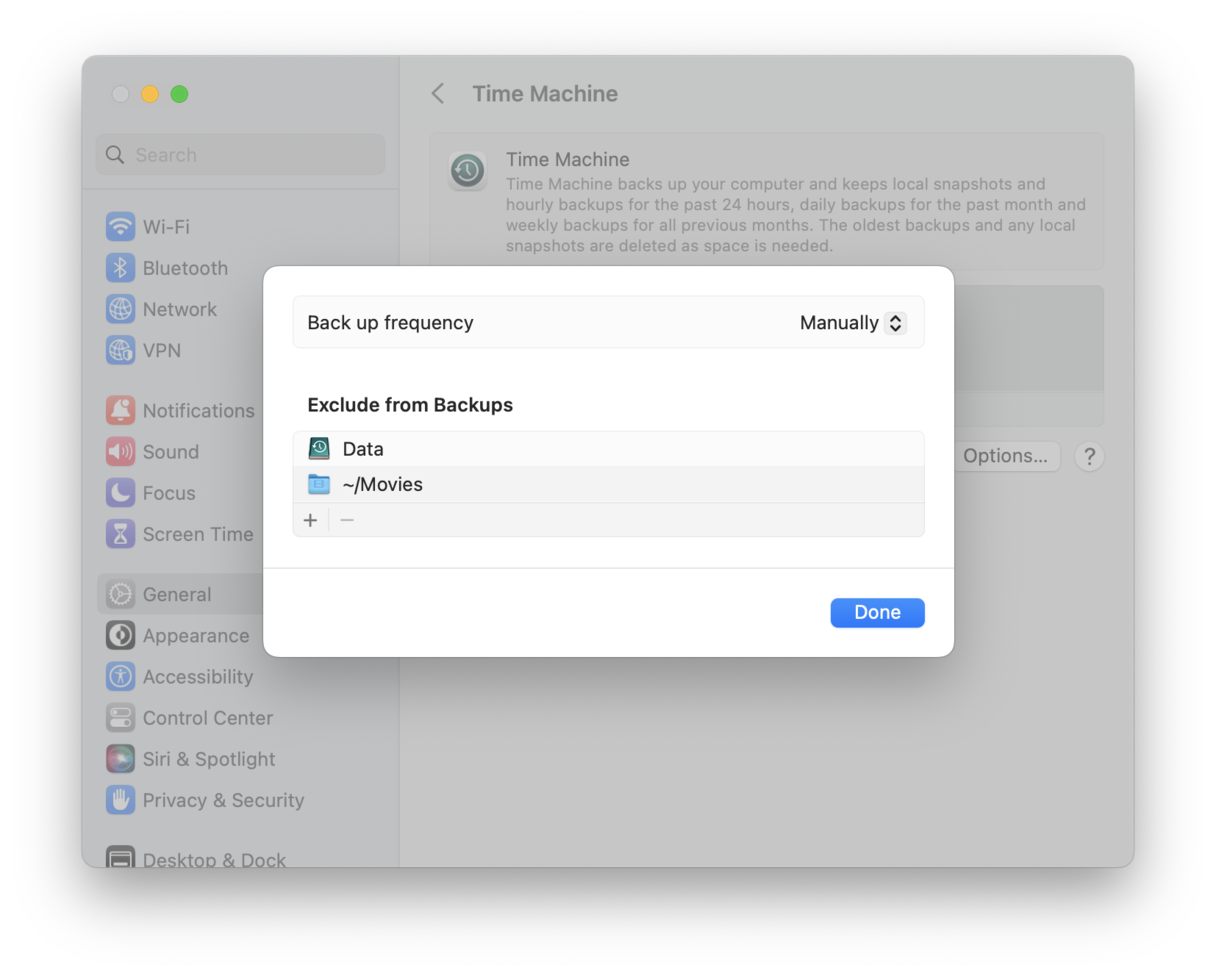Image resolution: width=1216 pixels, height=976 pixels.
Task: Click the Sound speaker icon
Action: click(120, 452)
